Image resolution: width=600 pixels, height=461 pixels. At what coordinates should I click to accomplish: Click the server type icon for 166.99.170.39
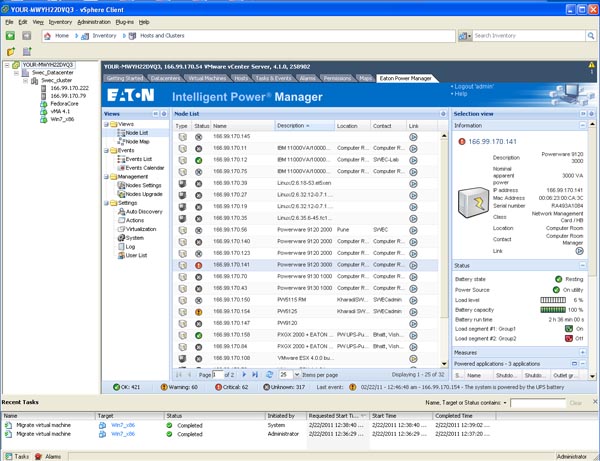pyautogui.click(x=183, y=184)
